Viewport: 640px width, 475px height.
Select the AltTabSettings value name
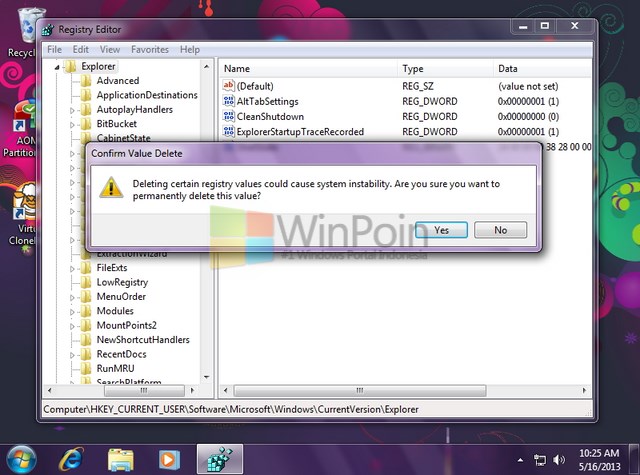coord(268,101)
